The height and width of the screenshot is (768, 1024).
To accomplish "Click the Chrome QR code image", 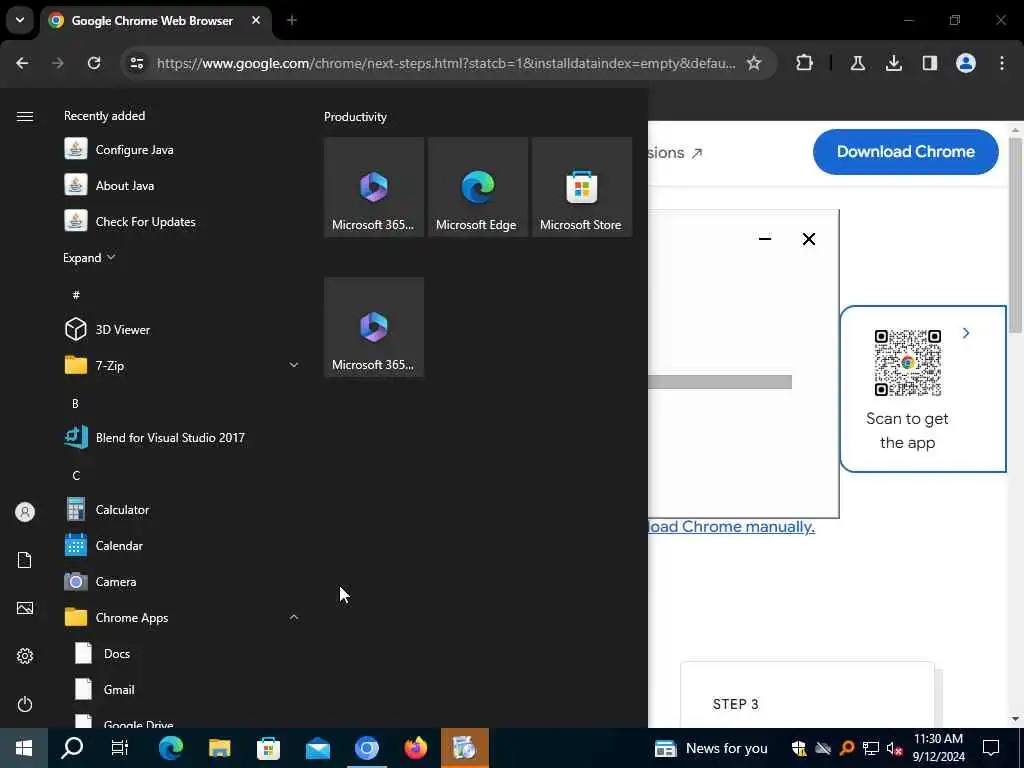I will (907, 362).
